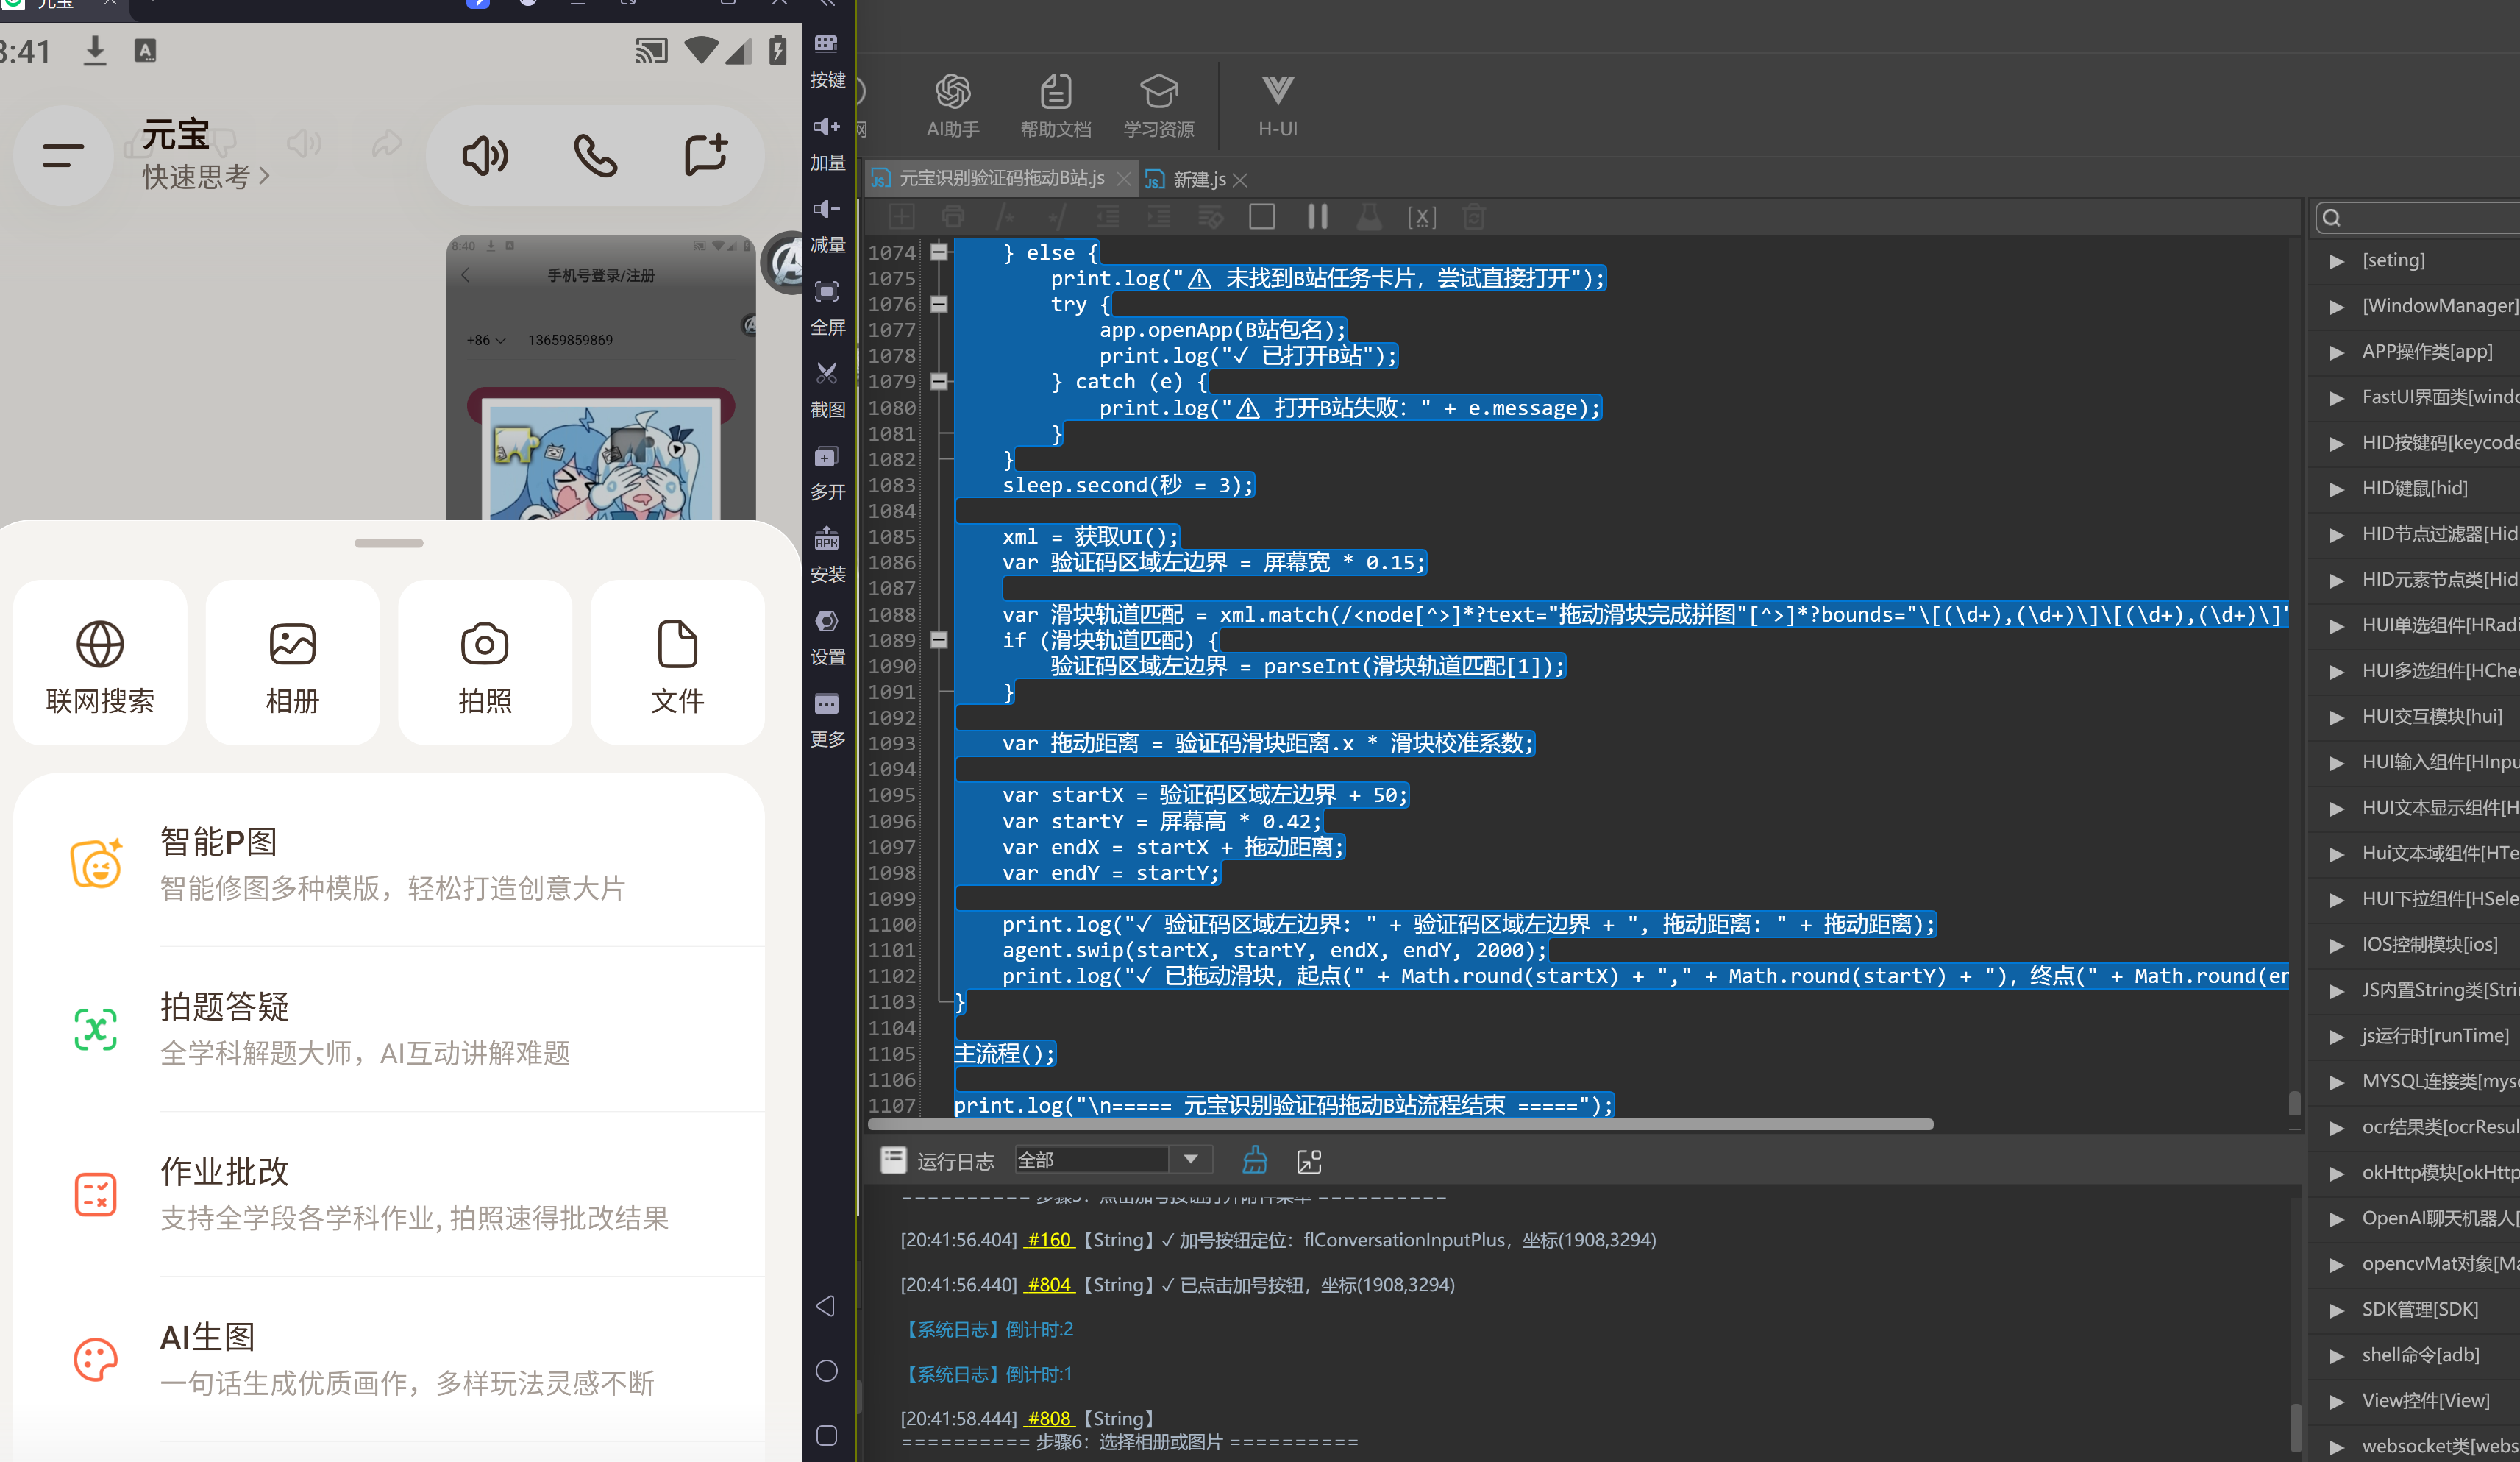This screenshot has height=1462, width=2520.
Task: Clear the run log with broom icon
Action: [1254, 1160]
